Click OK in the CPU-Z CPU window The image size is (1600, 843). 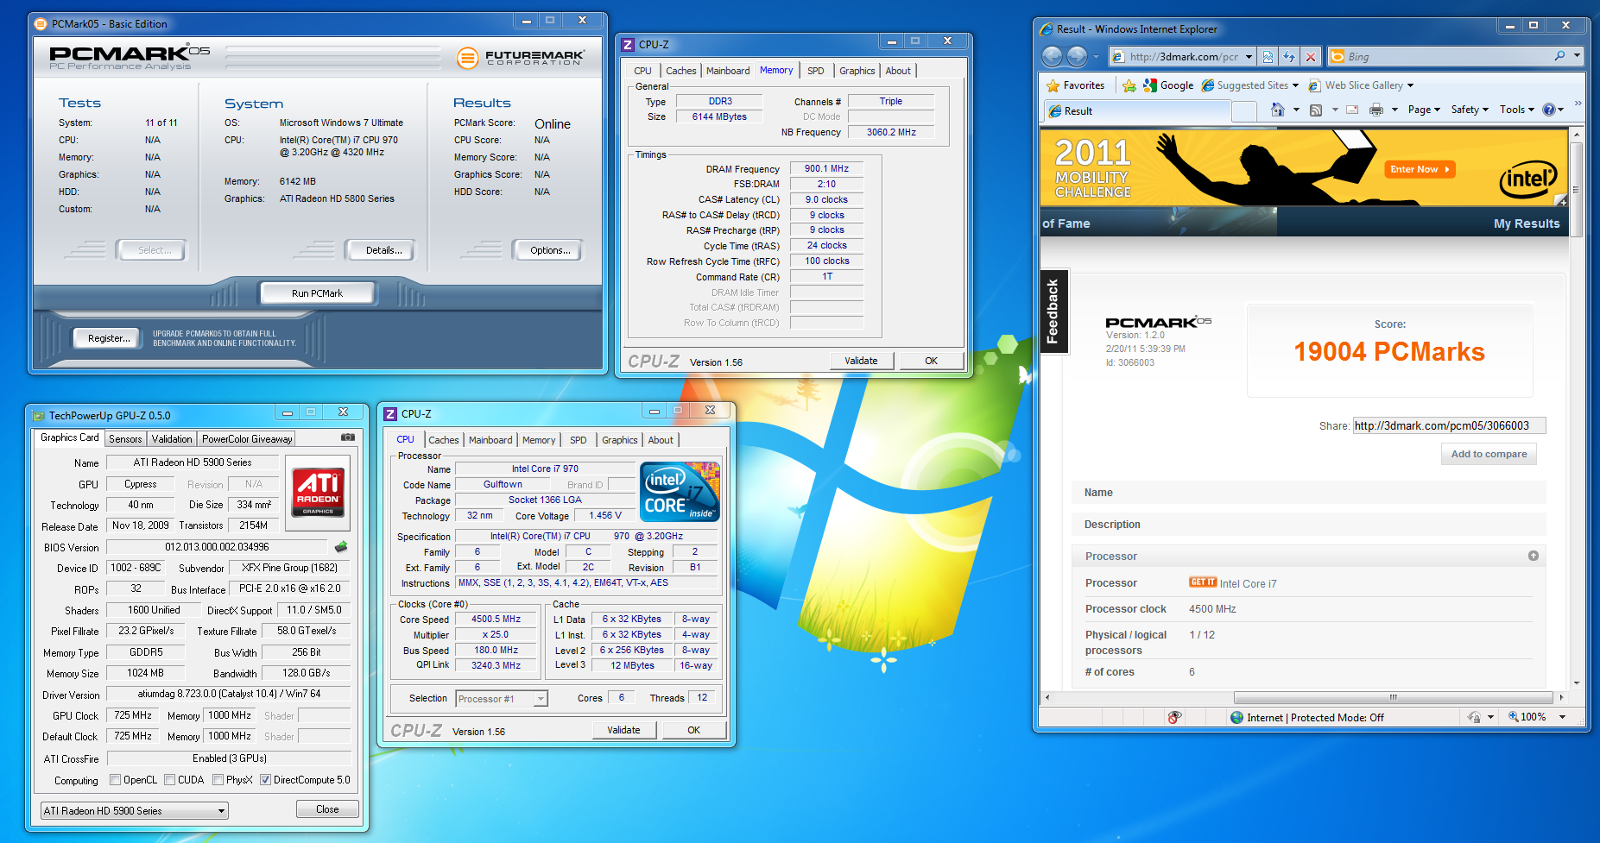coord(693,730)
